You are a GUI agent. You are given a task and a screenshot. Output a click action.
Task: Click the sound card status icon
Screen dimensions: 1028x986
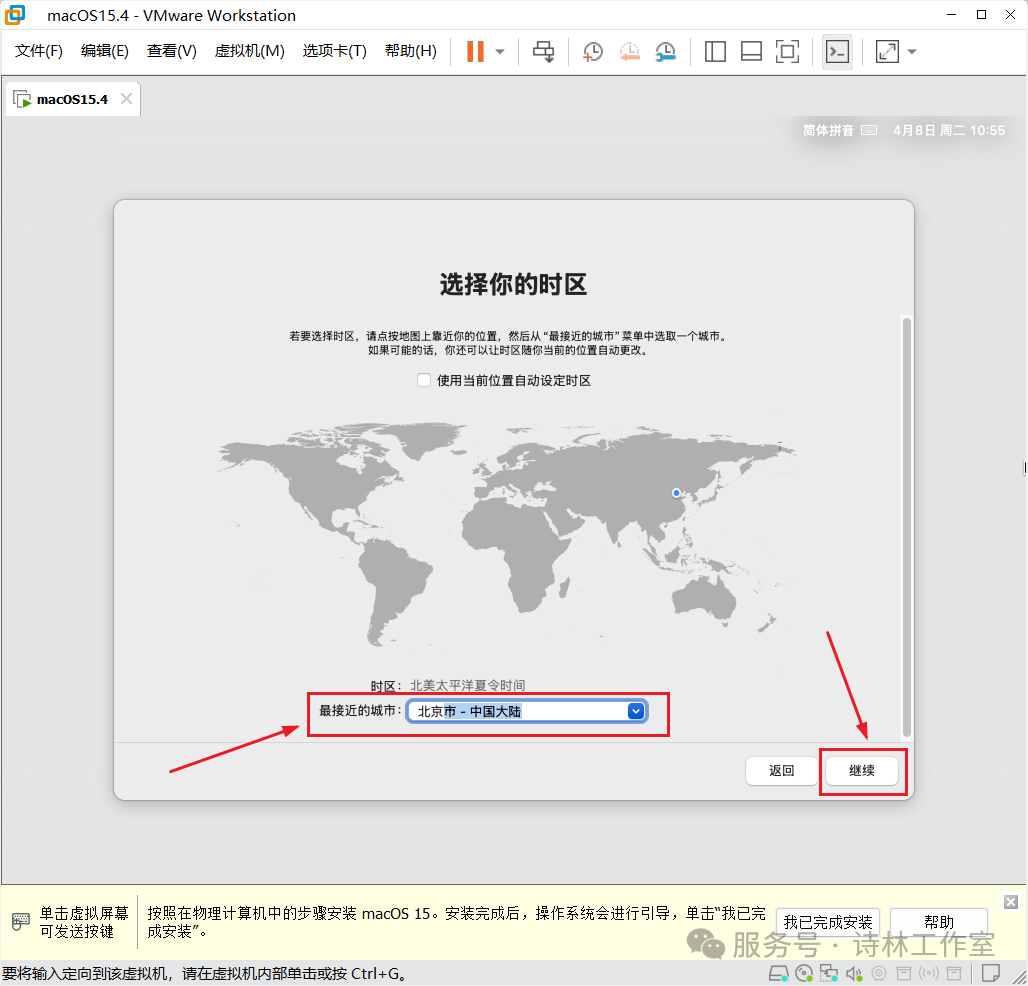[854, 974]
